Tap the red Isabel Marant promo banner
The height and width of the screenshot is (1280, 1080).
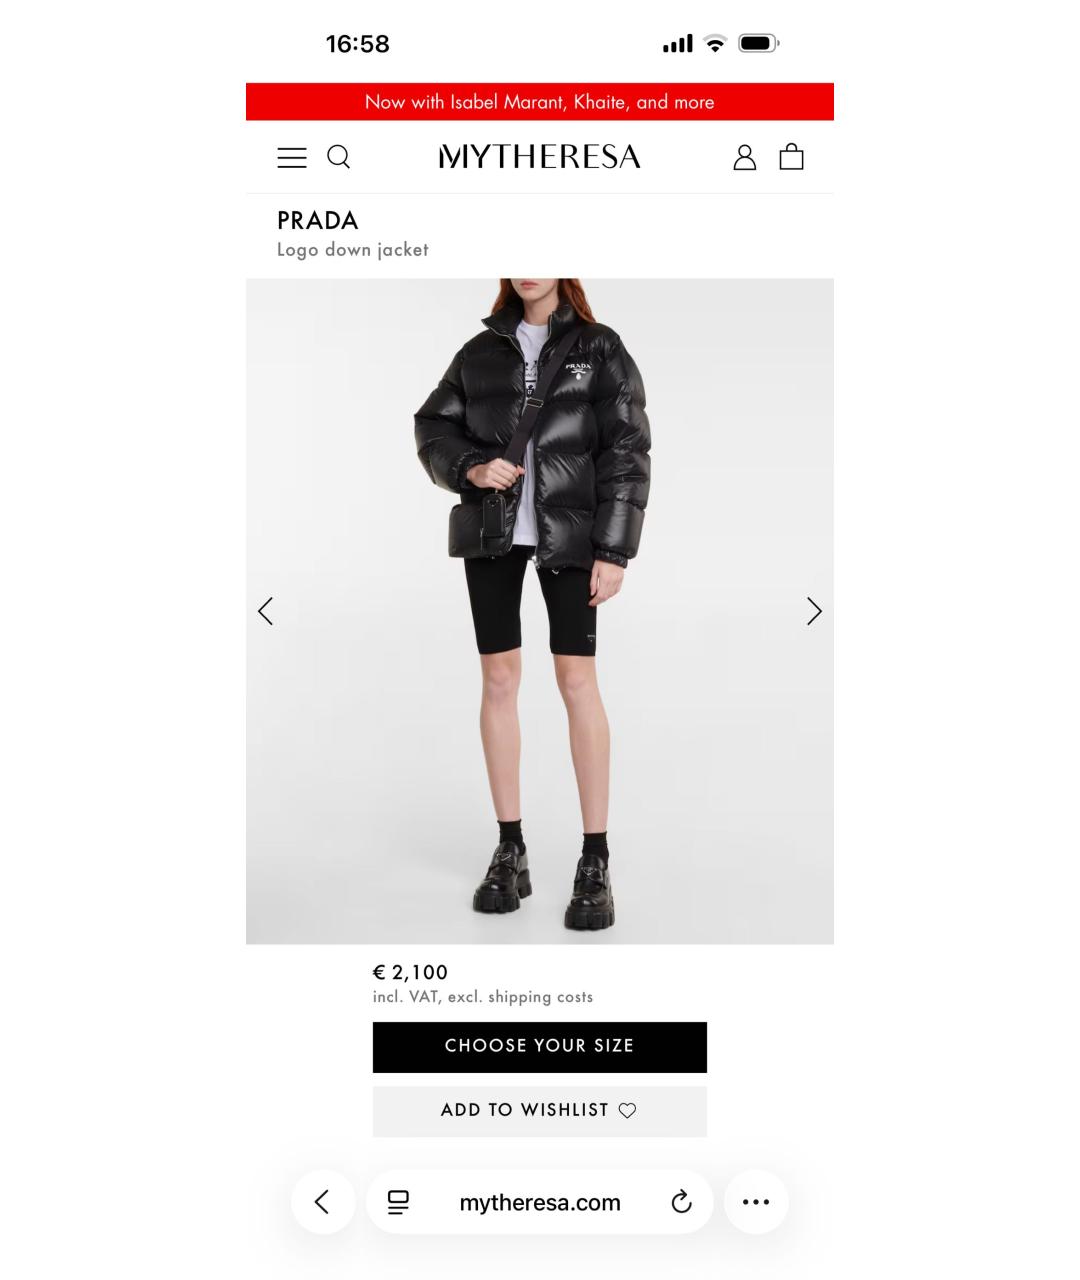[x=540, y=102]
